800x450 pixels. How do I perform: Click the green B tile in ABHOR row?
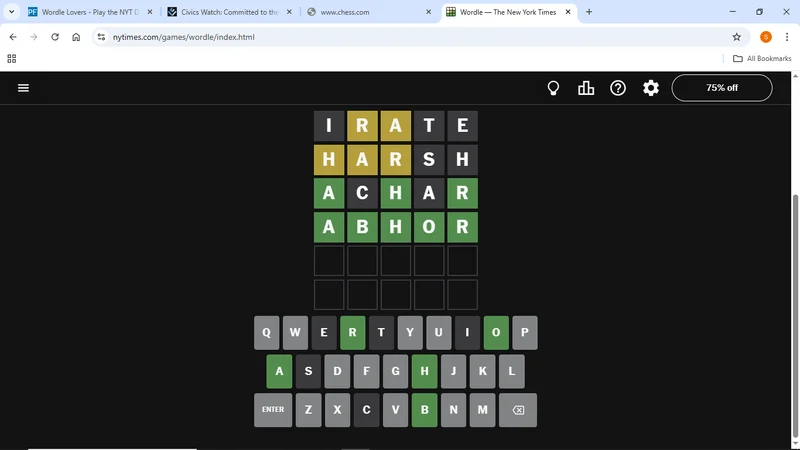(362, 227)
